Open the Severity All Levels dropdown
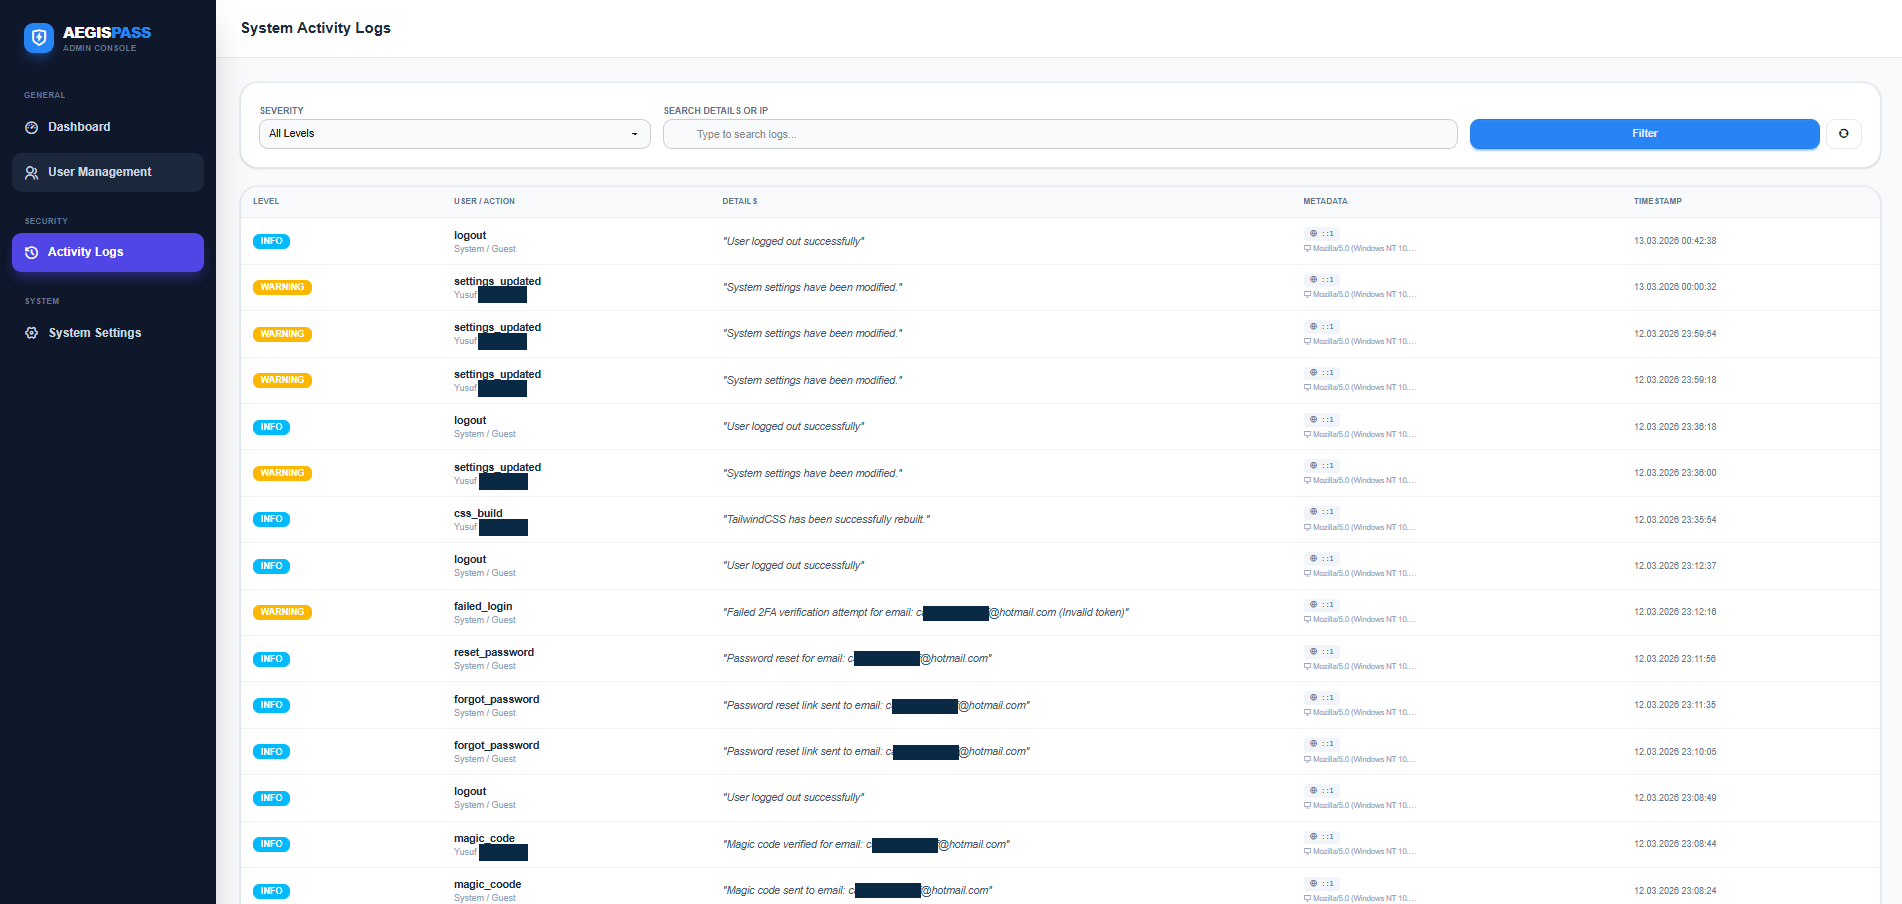The image size is (1902, 904). click(x=454, y=134)
